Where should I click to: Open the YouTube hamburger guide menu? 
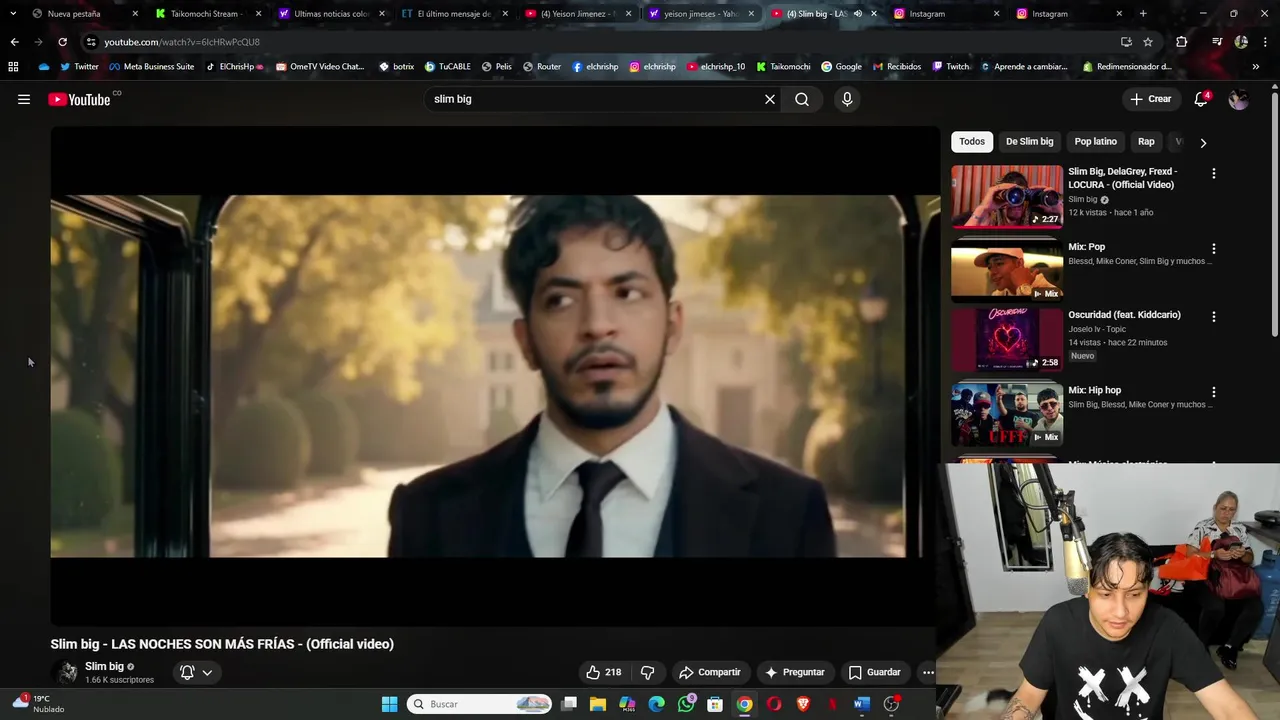(x=24, y=99)
